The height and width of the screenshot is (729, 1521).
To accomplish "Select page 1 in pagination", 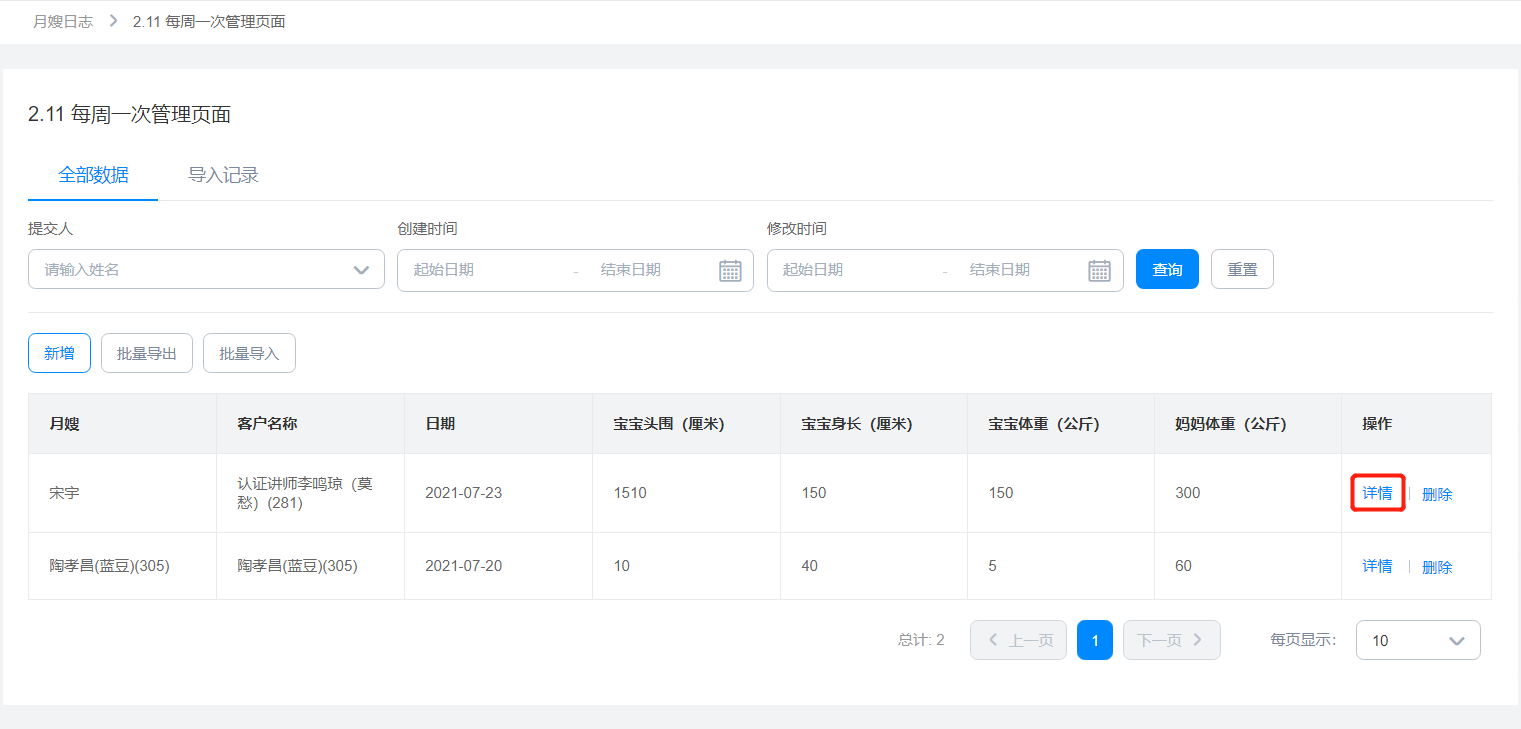I will point(1094,640).
